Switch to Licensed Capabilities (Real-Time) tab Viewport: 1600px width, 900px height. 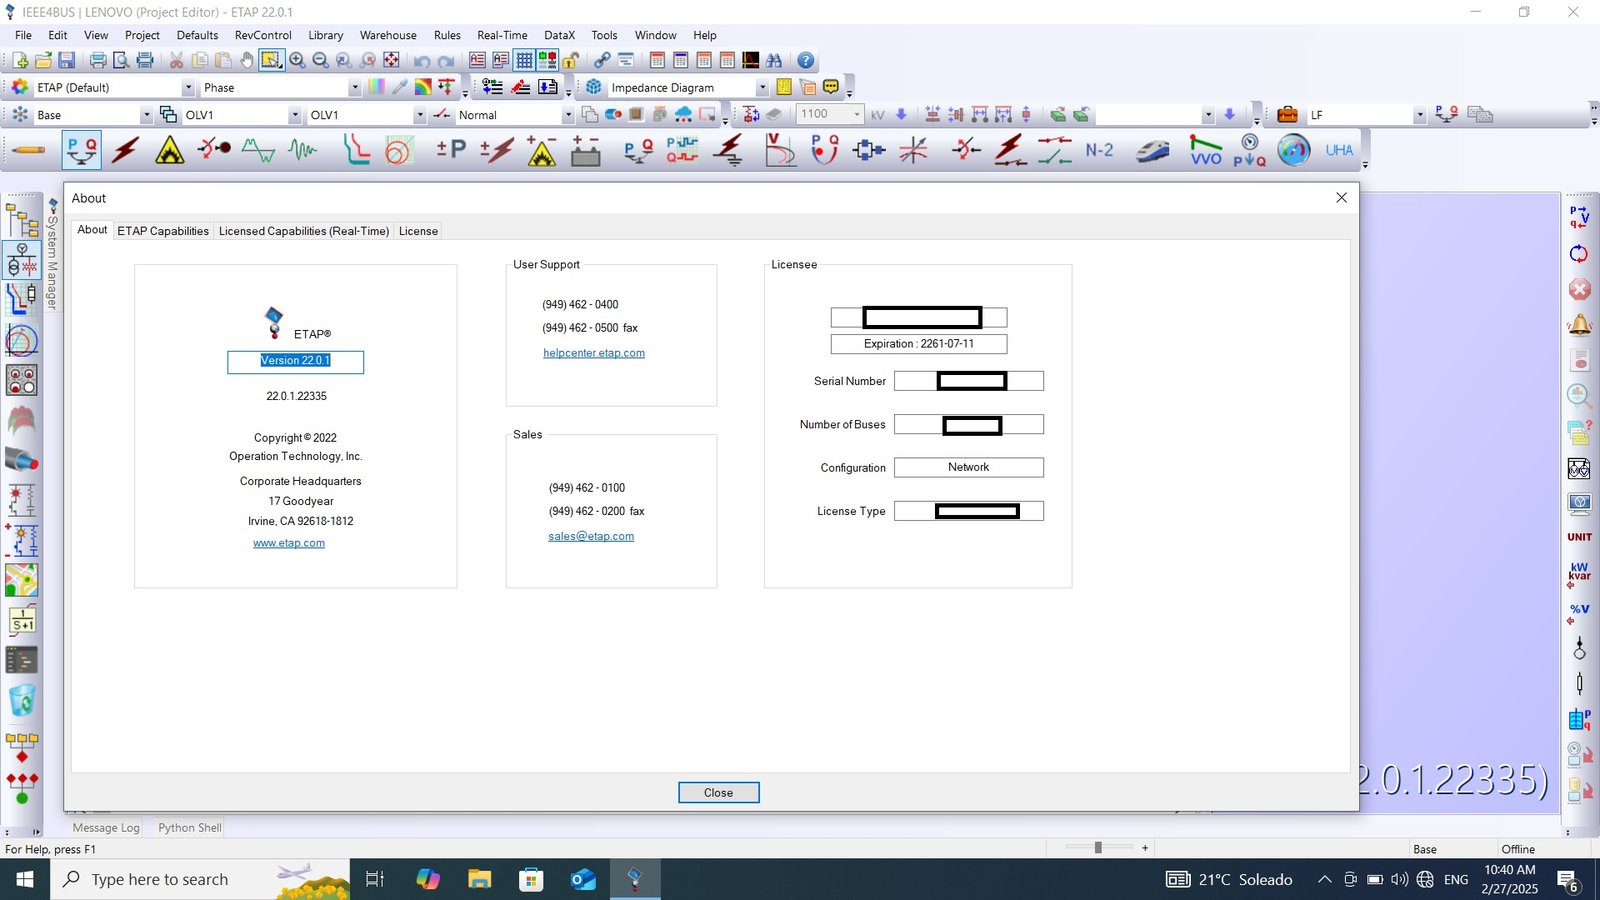[304, 231]
